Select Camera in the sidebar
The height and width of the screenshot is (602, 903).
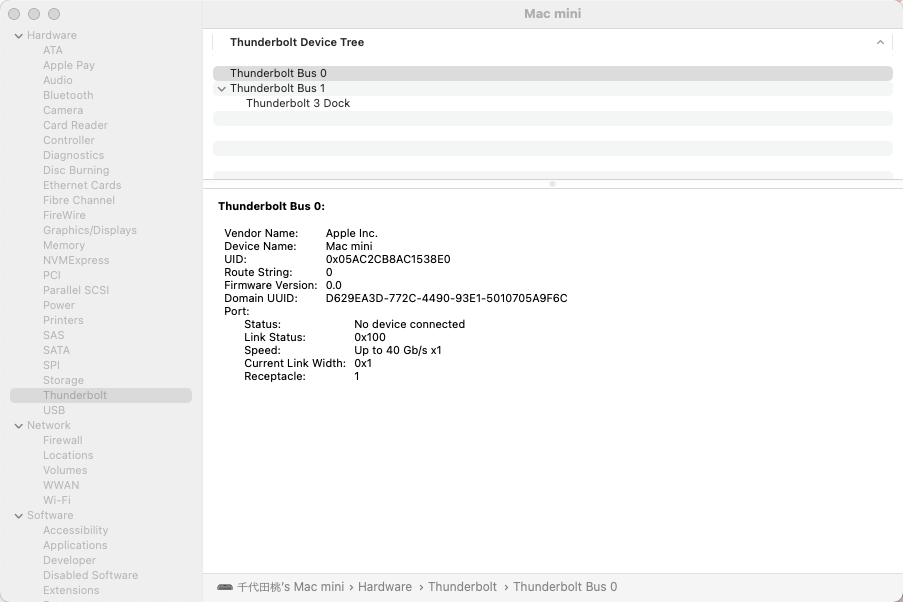pos(63,110)
